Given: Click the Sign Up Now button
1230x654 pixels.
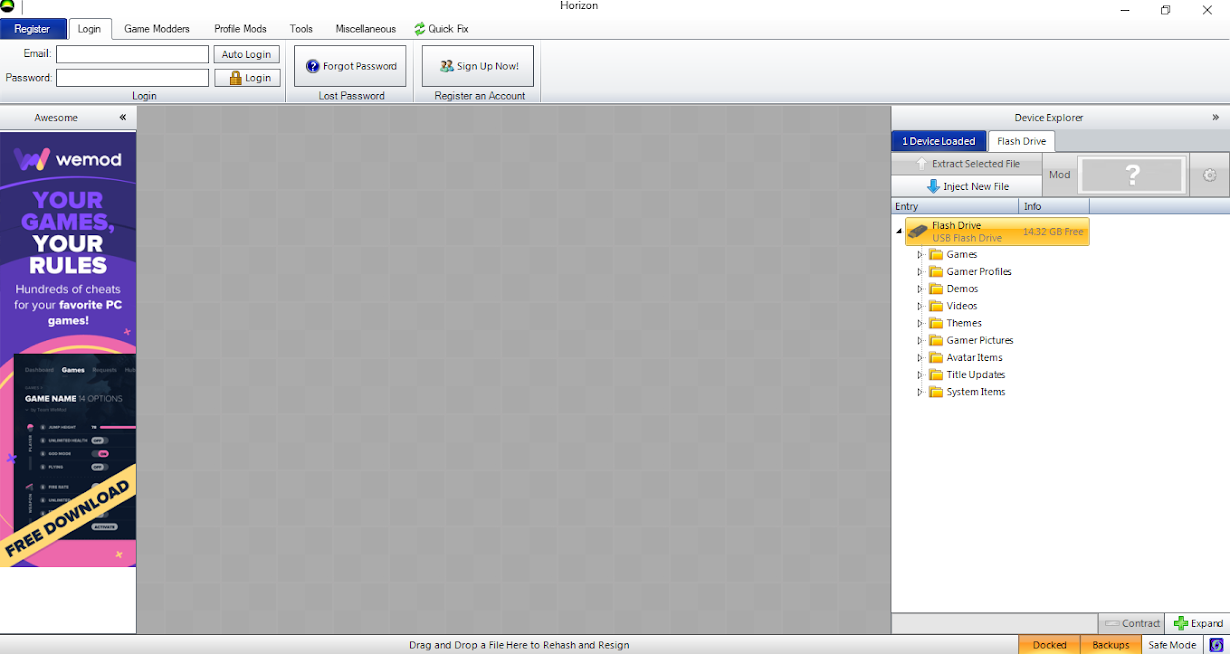Looking at the screenshot, I should click(x=477, y=65).
